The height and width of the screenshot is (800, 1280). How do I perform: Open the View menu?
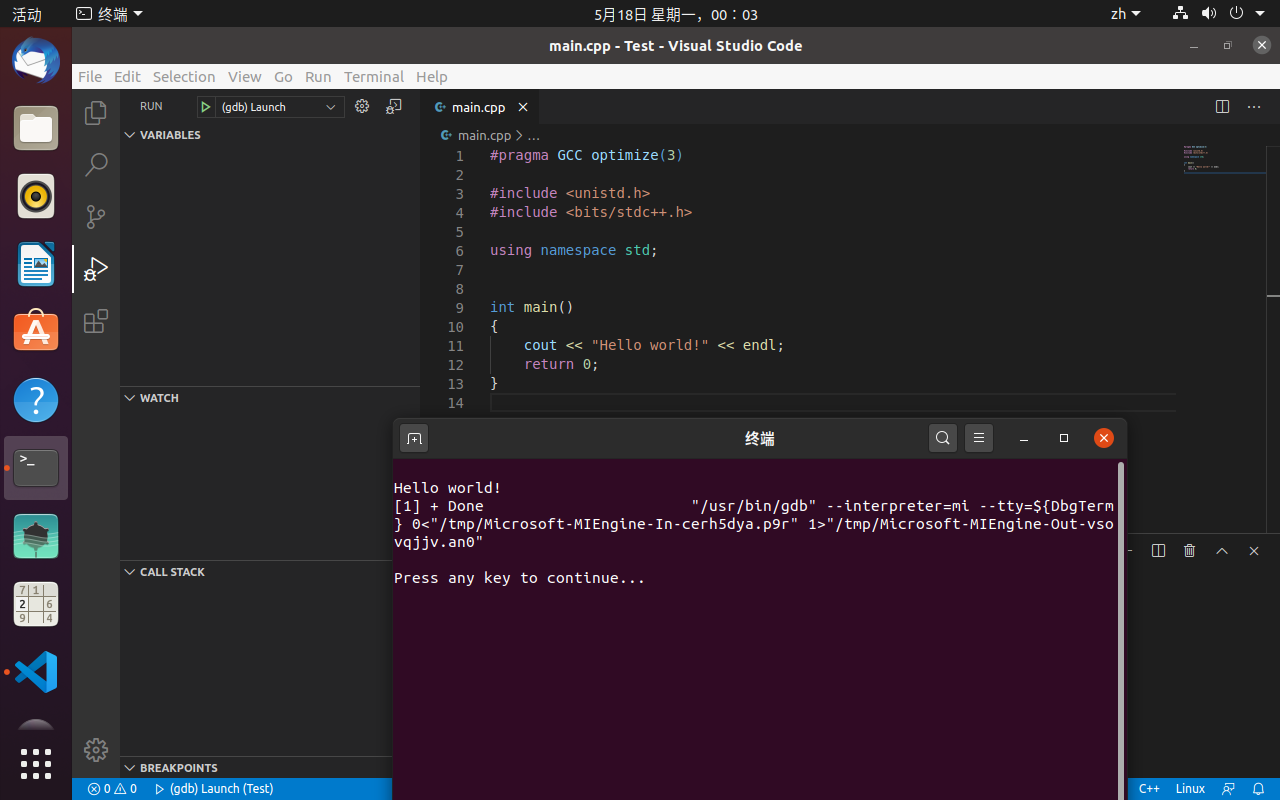pos(244,76)
